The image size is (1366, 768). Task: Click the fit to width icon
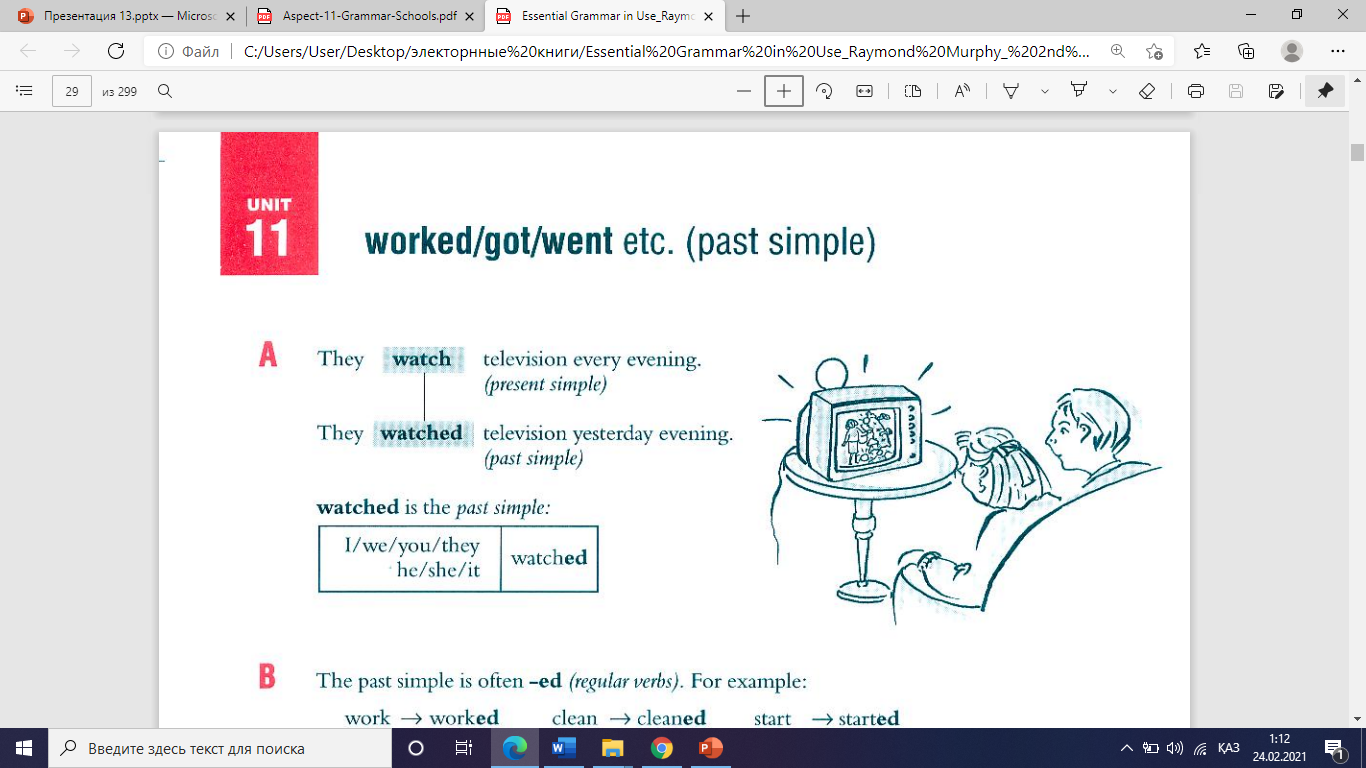click(864, 91)
